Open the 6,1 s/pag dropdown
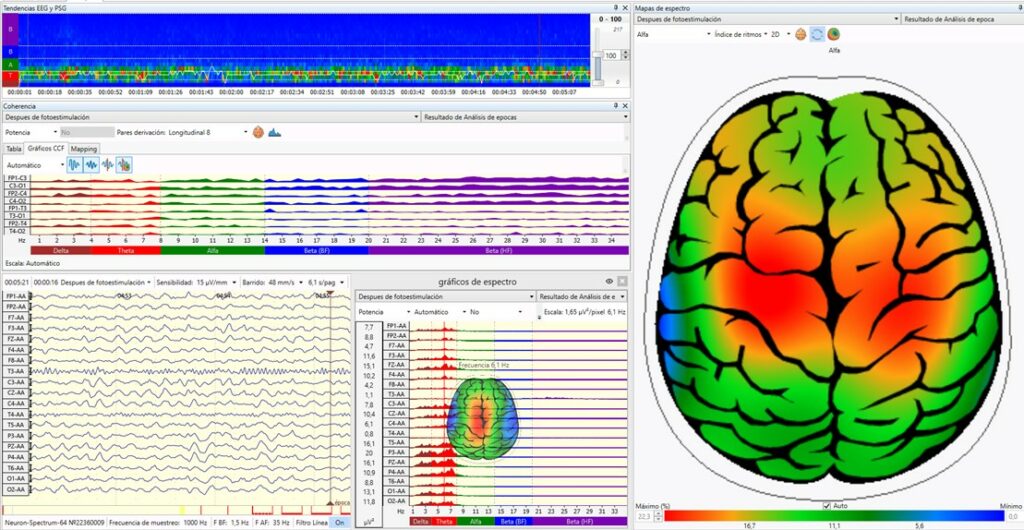This screenshot has width=1024, height=530. (x=327, y=283)
